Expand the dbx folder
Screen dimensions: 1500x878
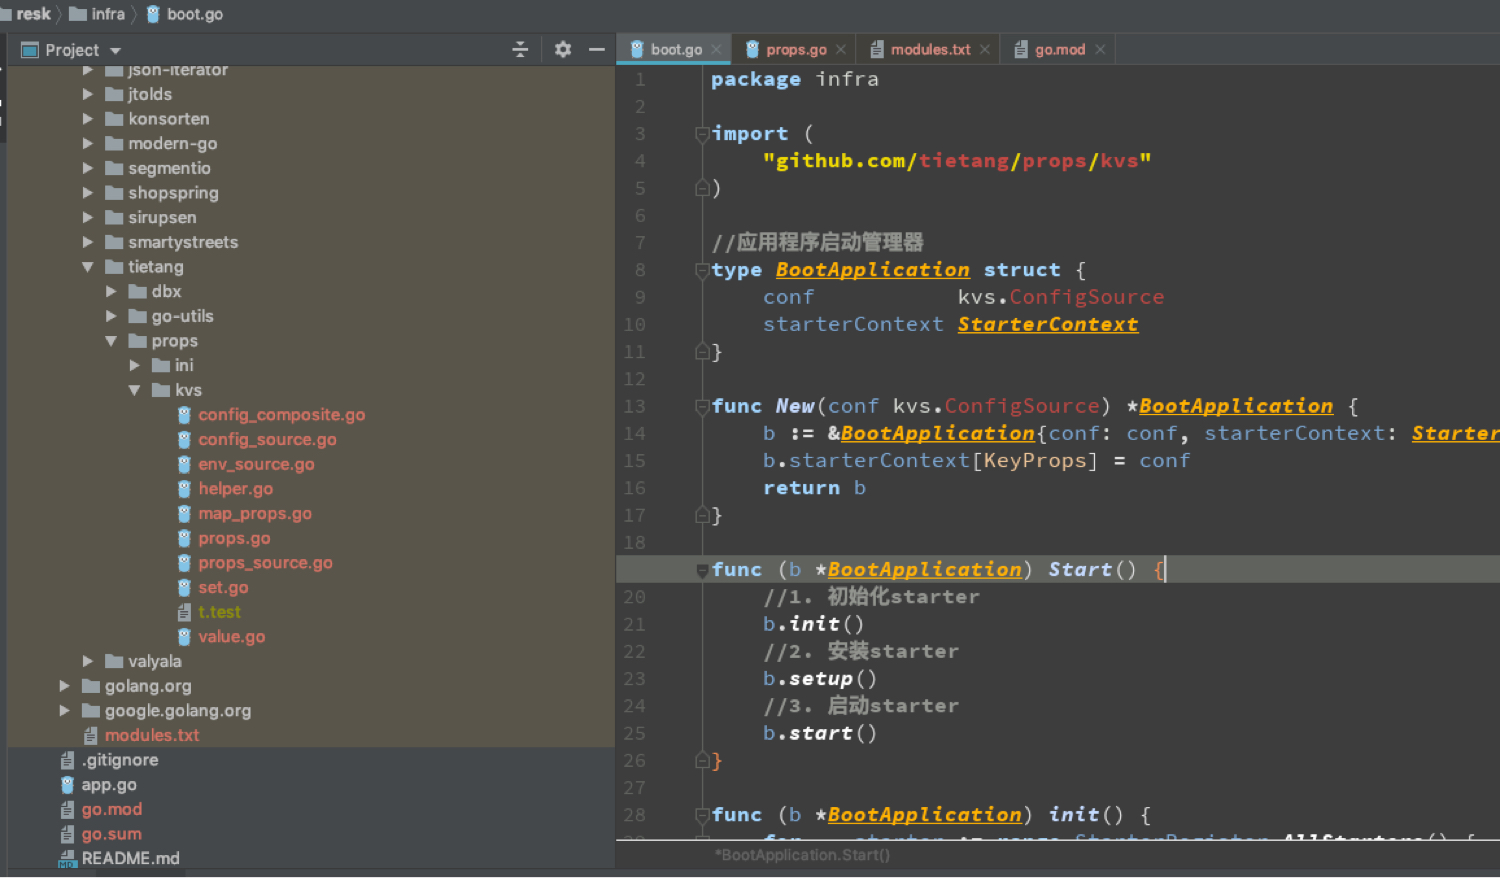[111, 291]
